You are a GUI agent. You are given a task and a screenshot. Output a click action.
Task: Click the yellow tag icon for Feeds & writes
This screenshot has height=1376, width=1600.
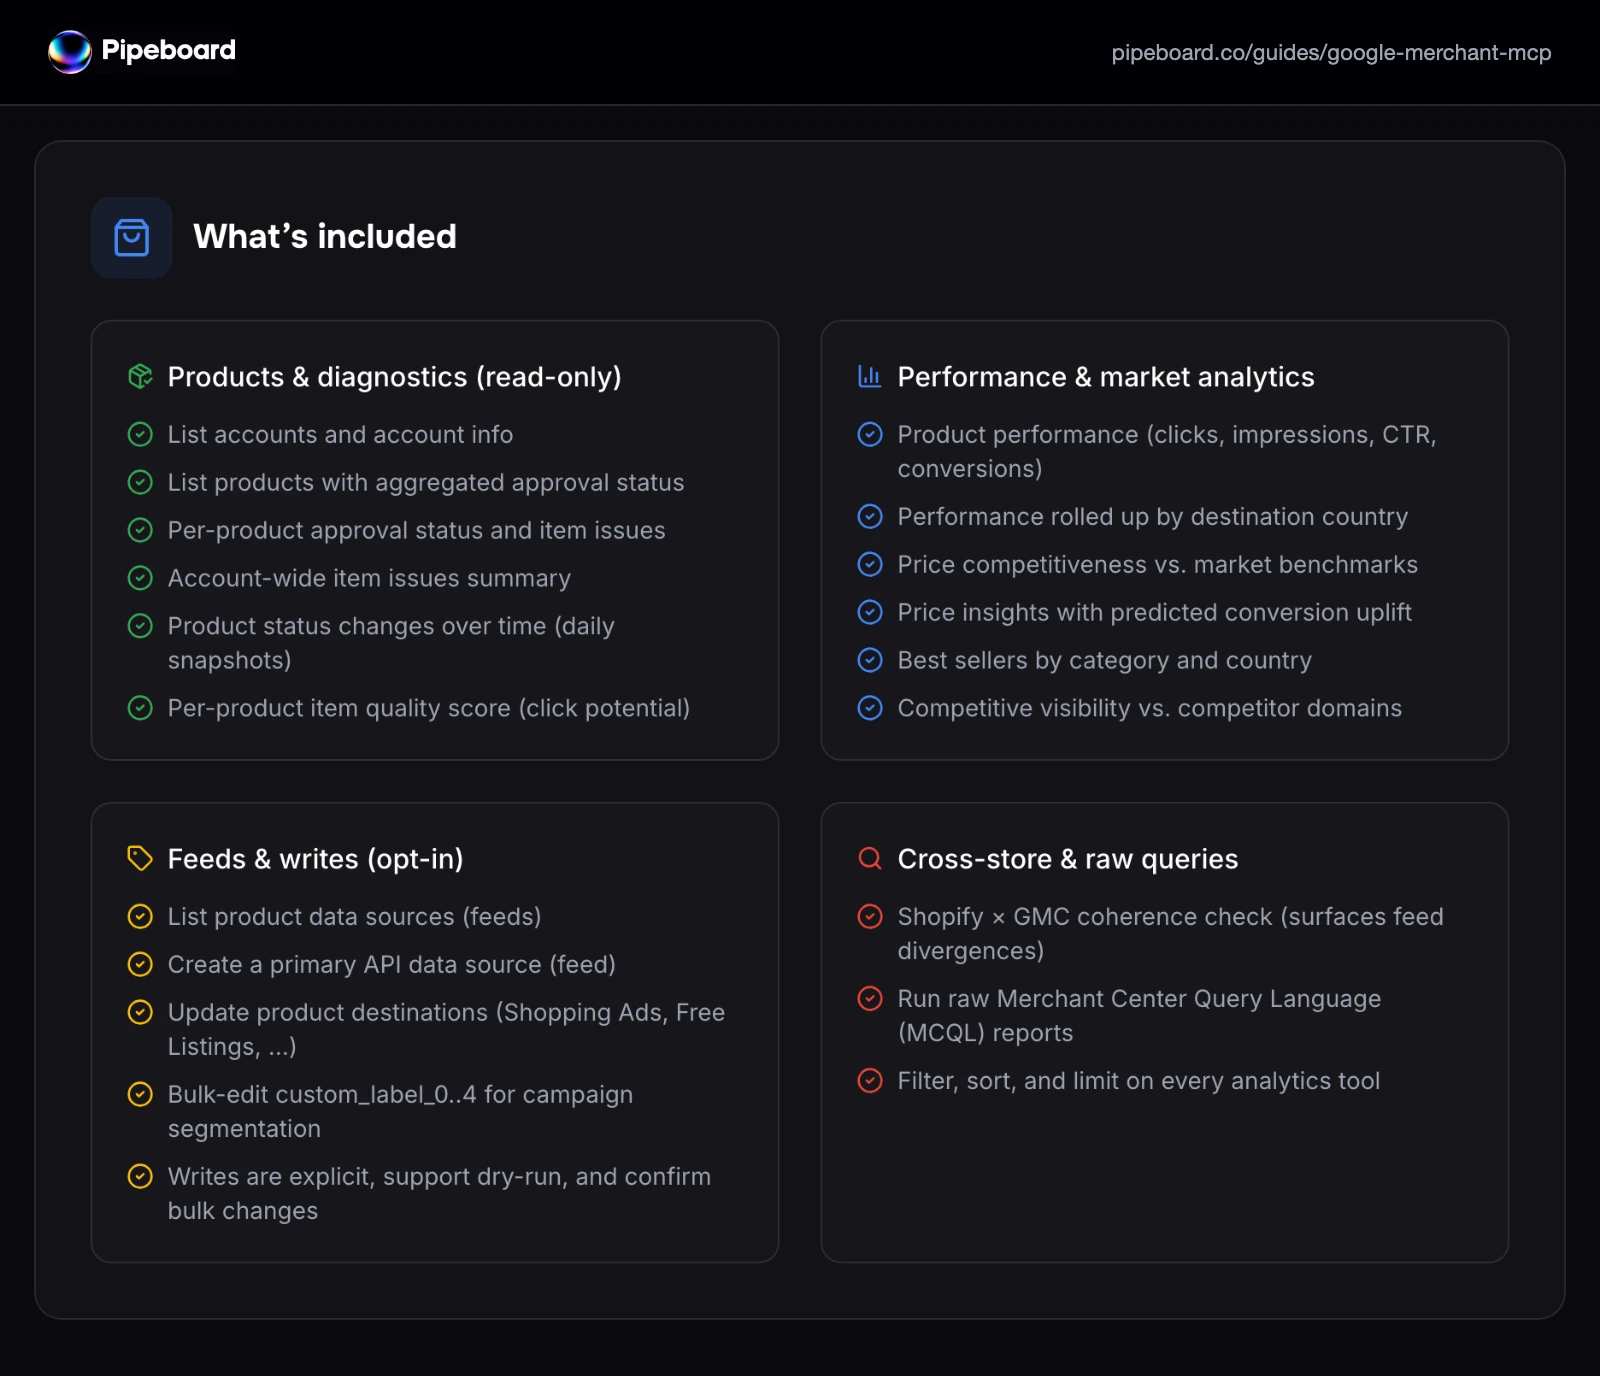pos(140,858)
